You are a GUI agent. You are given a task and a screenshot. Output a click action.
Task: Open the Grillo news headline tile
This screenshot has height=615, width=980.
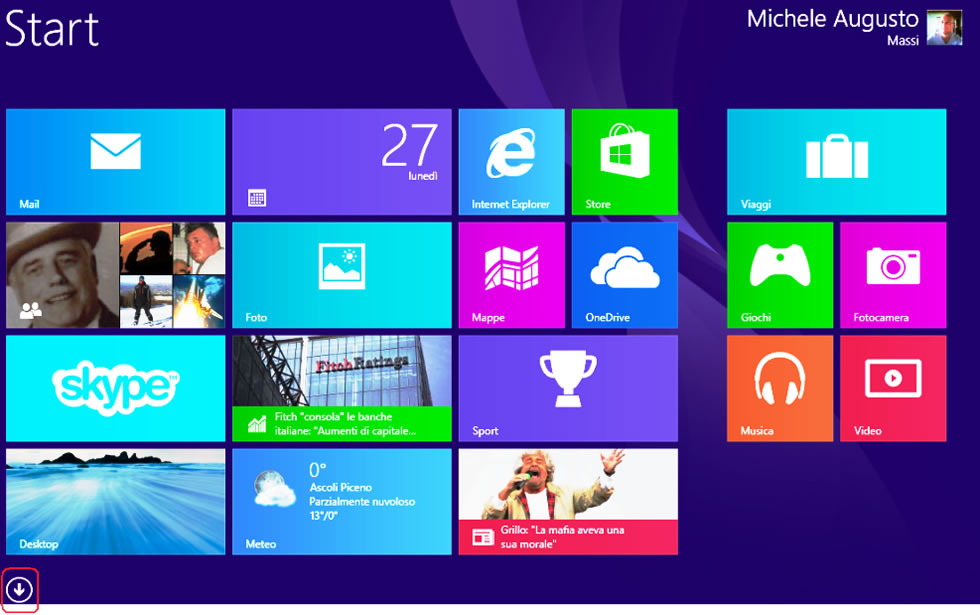(568, 501)
